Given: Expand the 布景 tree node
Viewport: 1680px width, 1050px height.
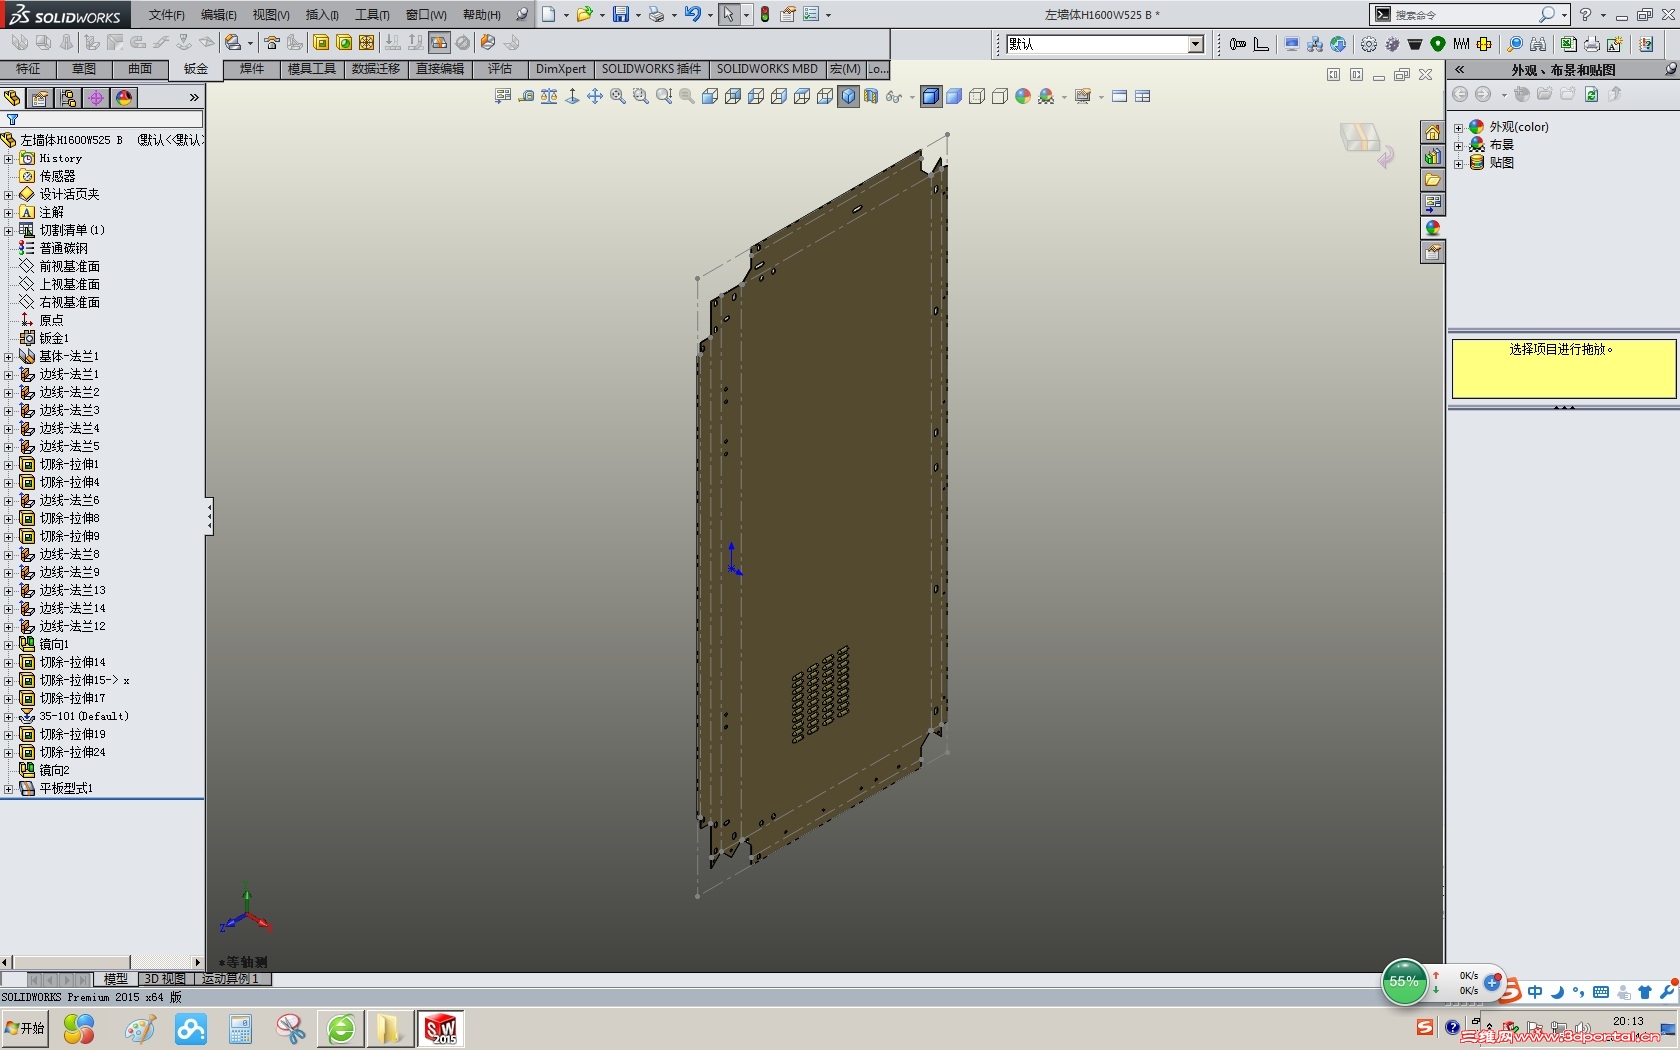Looking at the screenshot, I should pos(1458,145).
